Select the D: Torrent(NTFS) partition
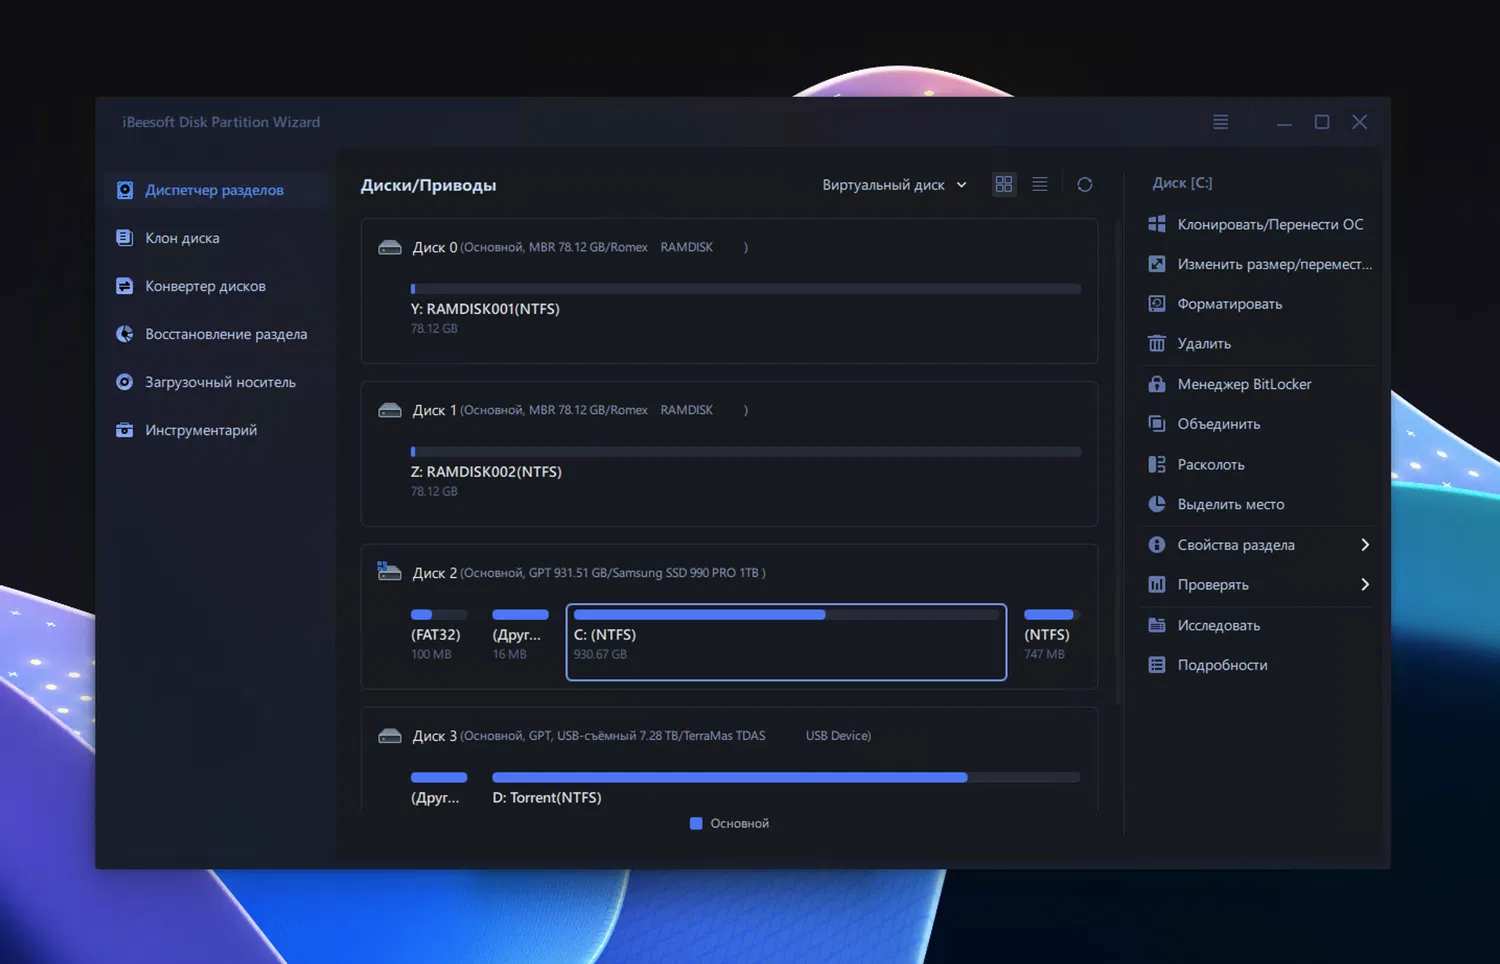Image resolution: width=1500 pixels, height=964 pixels. 786,788
